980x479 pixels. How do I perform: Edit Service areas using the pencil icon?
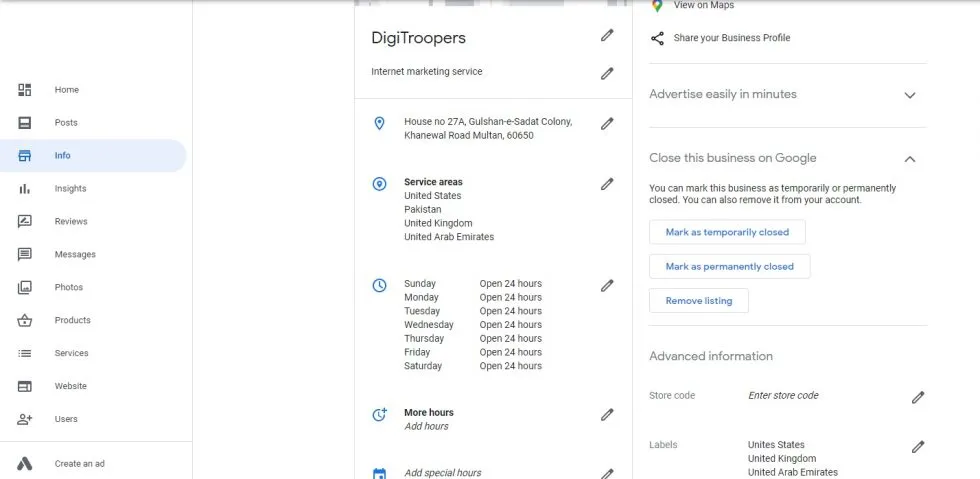(x=607, y=184)
